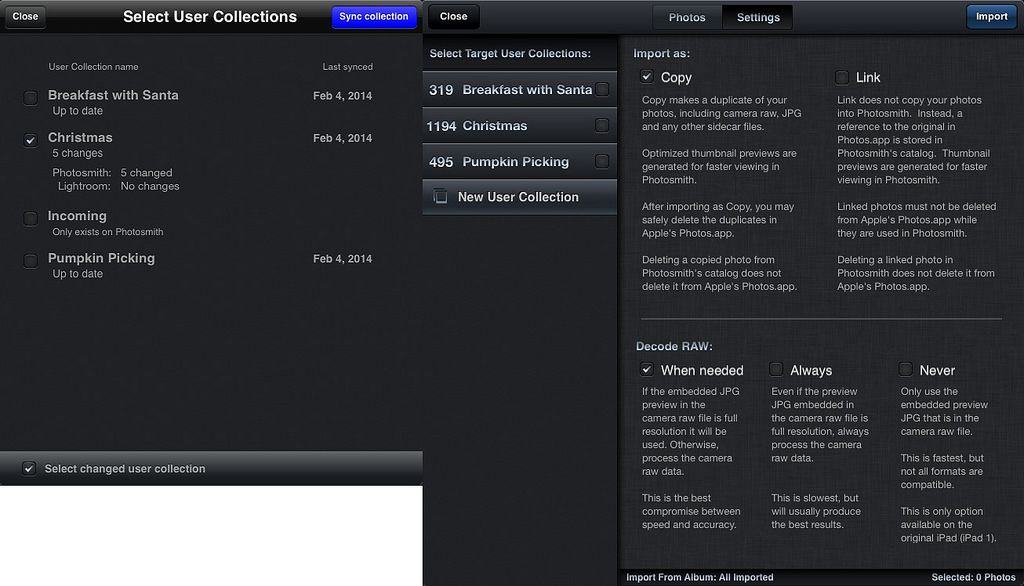Check target collection 319 Breakfast with Santa
This screenshot has height=586, width=1024.
(x=602, y=89)
